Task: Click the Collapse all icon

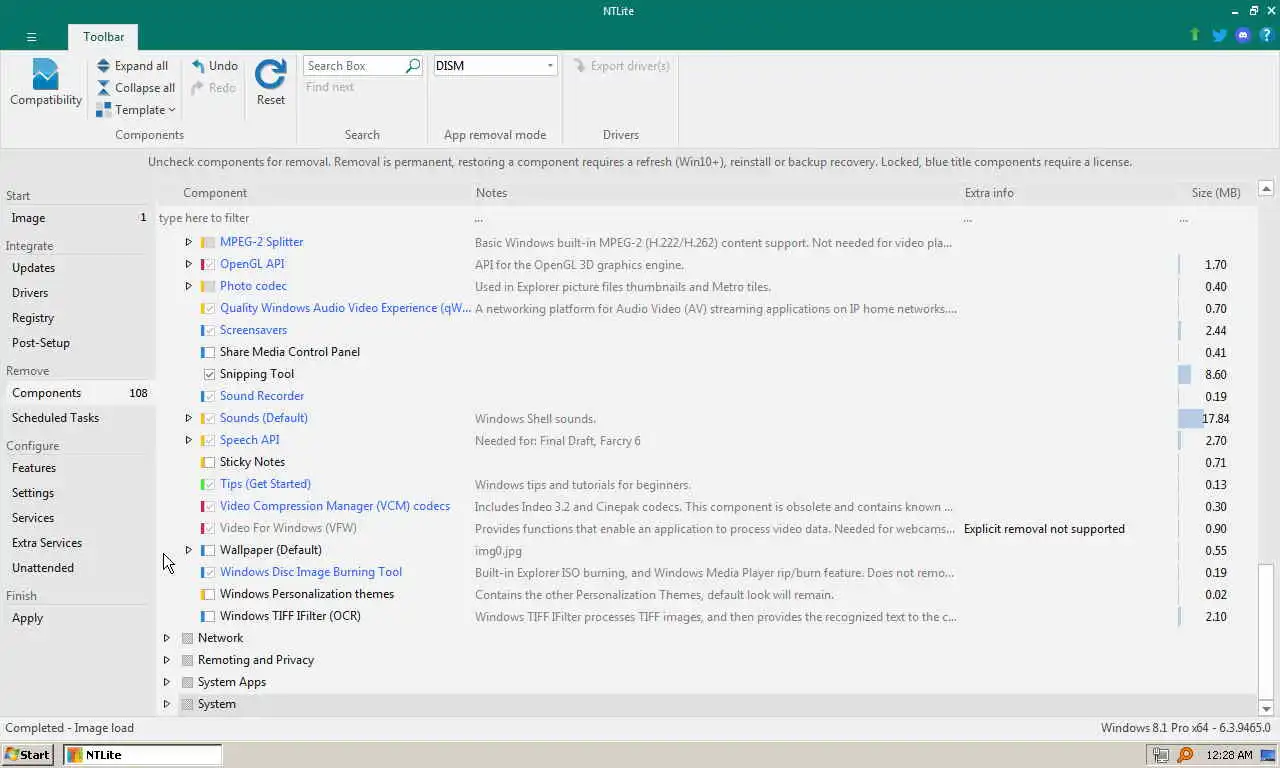Action: (103, 88)
